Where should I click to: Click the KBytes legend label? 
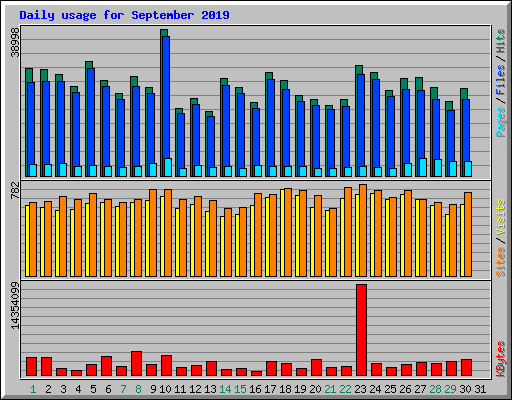click(500, 359)
